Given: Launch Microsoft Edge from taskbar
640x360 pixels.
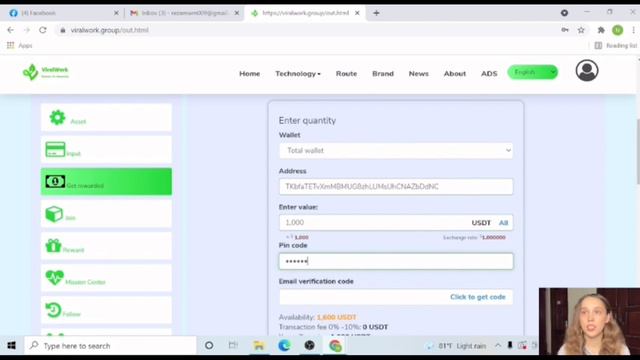Looking at the screenshot, I should pyautogui.click(x=284, y=346).
